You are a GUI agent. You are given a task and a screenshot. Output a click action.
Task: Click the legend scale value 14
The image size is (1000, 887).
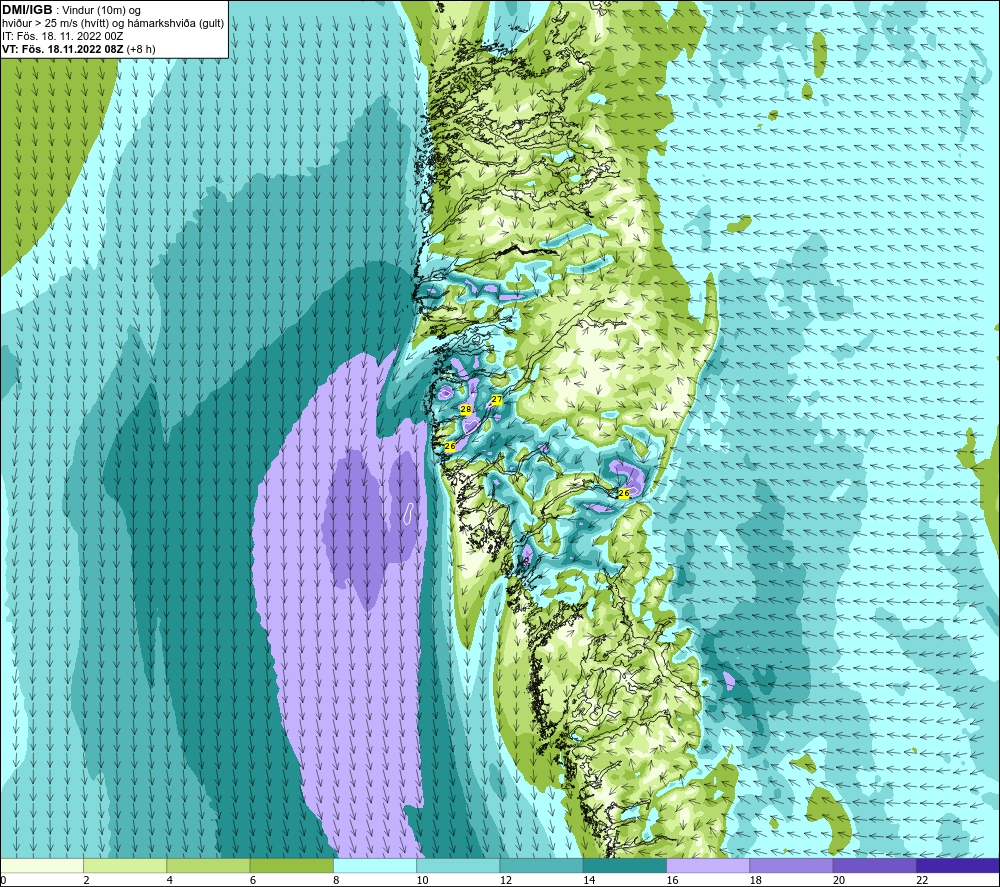pos(589,880)
